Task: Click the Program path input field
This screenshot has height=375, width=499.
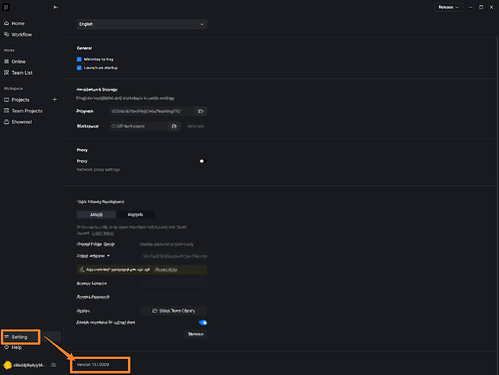Action: click(152, 111)
